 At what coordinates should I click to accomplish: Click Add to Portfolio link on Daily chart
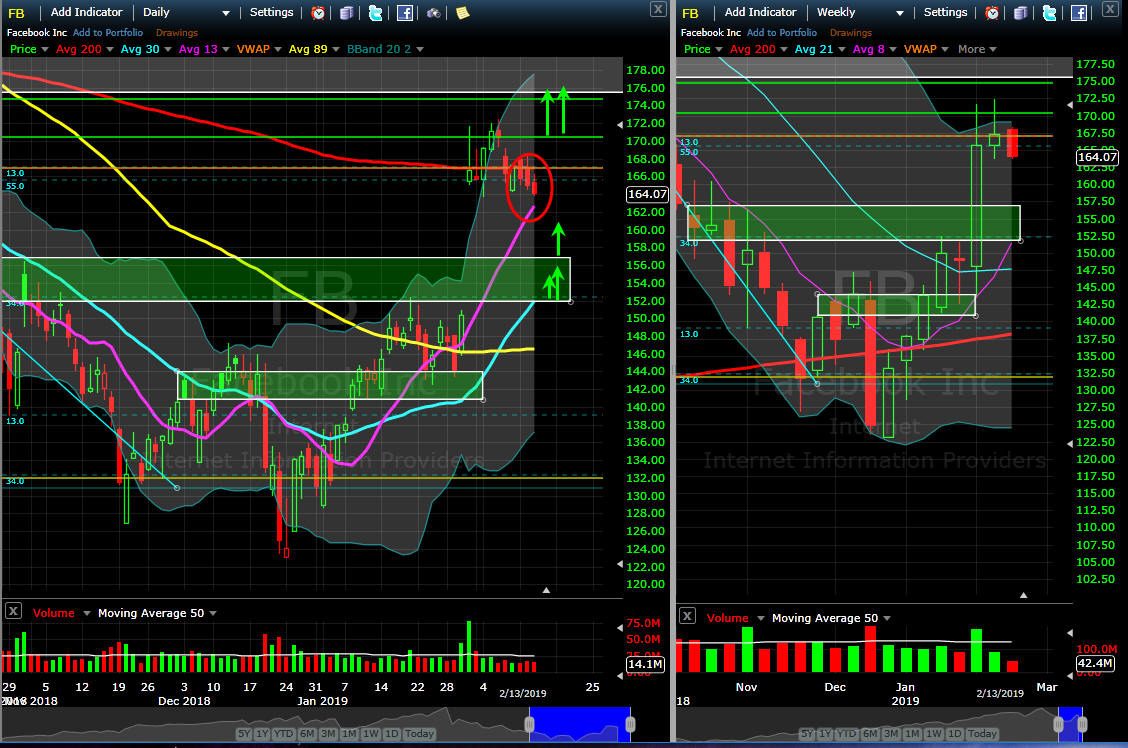pyautogui.click(x=108, y=33)
